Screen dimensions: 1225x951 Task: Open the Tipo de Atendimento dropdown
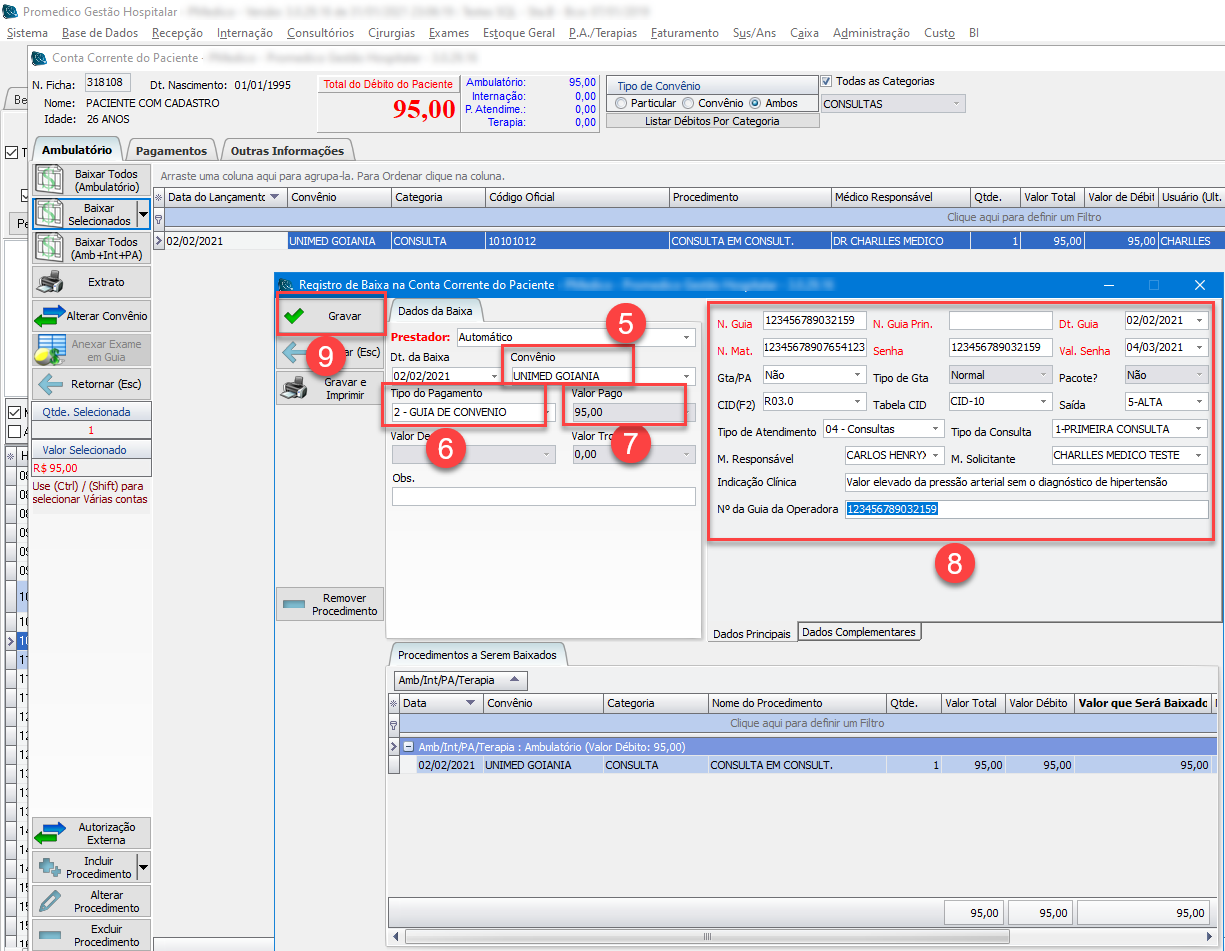[x=935, y=429]
